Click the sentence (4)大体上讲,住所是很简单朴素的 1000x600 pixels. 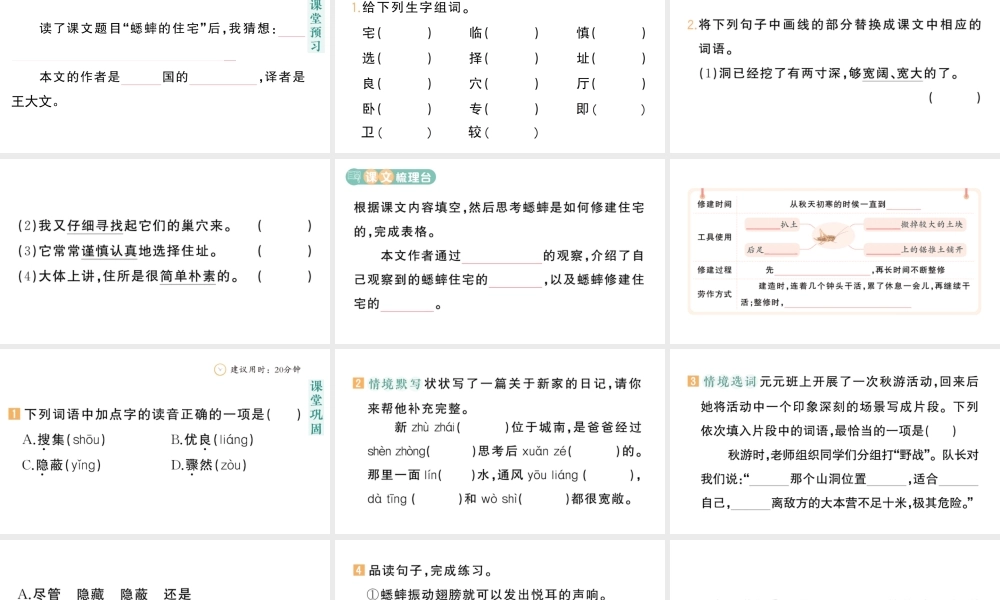tap(129, 277)
